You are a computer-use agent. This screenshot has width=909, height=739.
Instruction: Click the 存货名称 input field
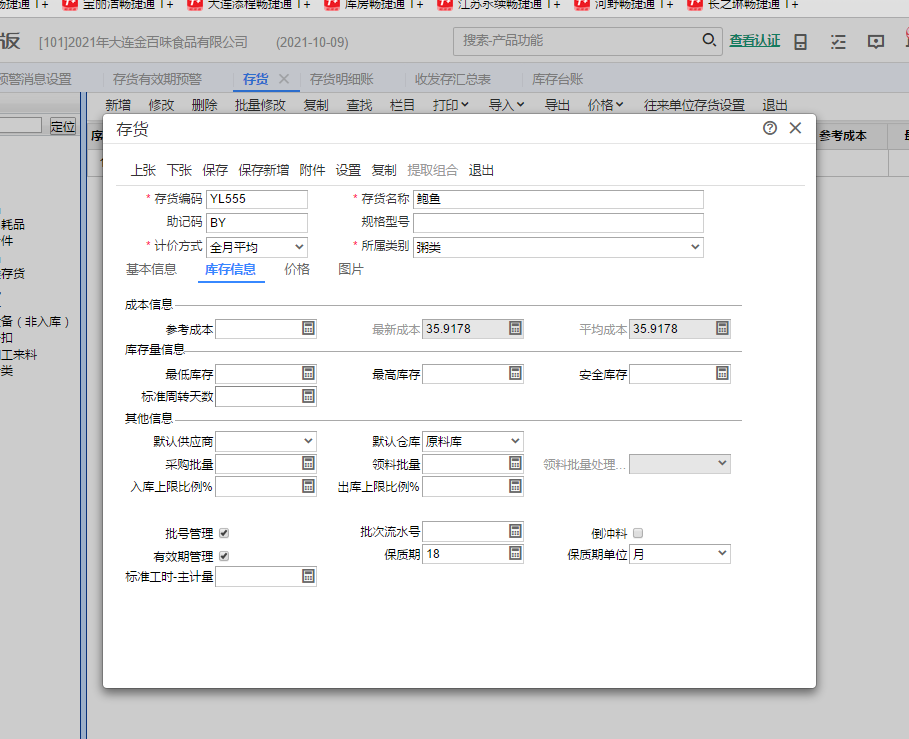558,199
